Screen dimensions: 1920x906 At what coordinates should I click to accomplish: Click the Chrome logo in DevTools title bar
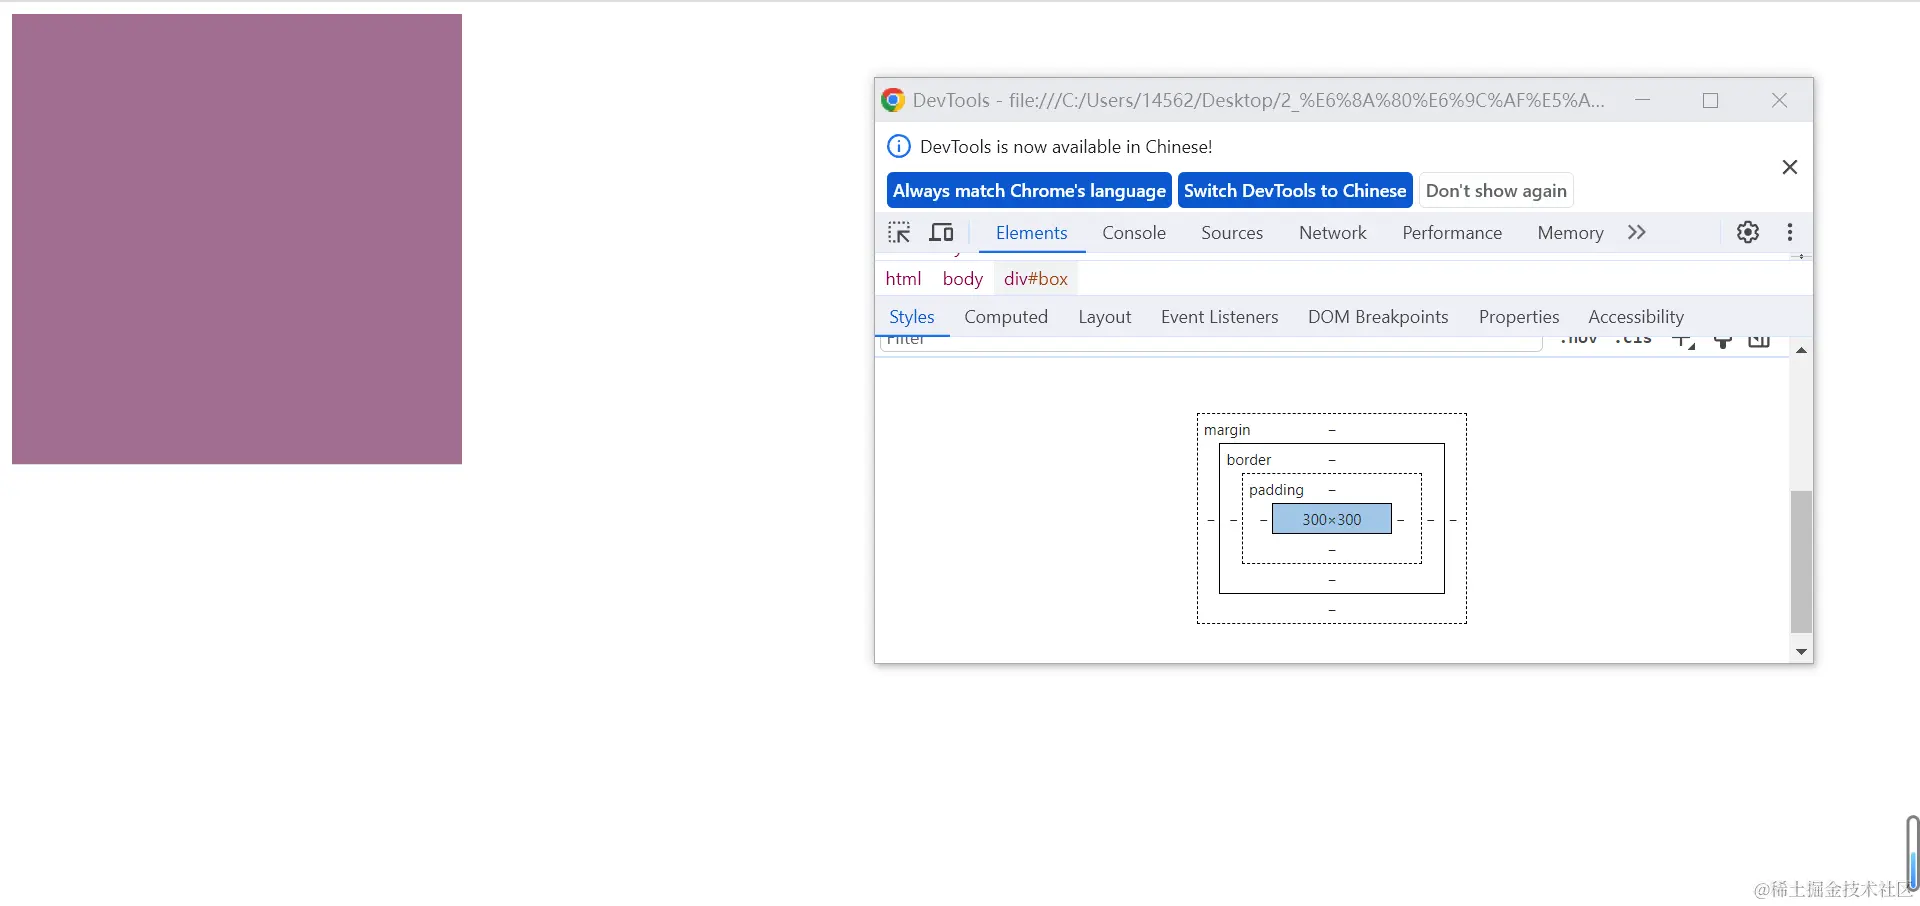[x=893, y=100]
